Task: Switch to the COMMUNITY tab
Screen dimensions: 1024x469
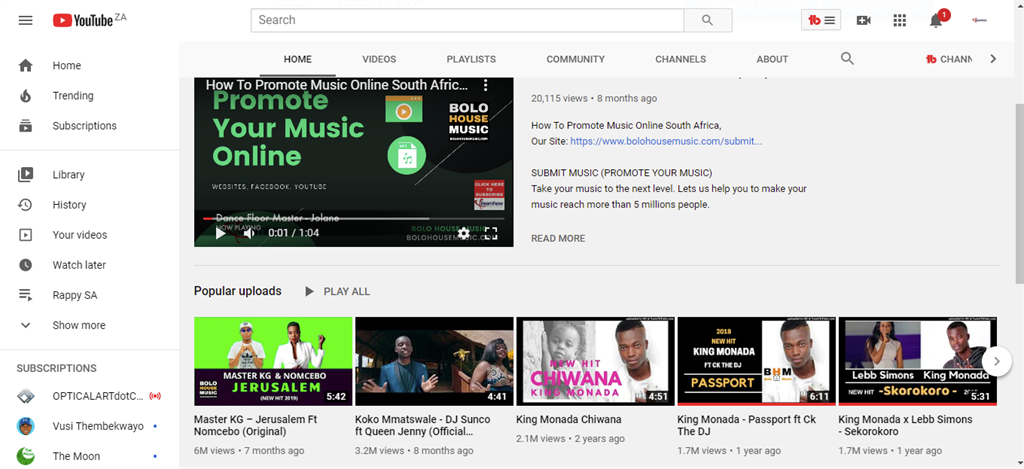Action: point(575,59)
